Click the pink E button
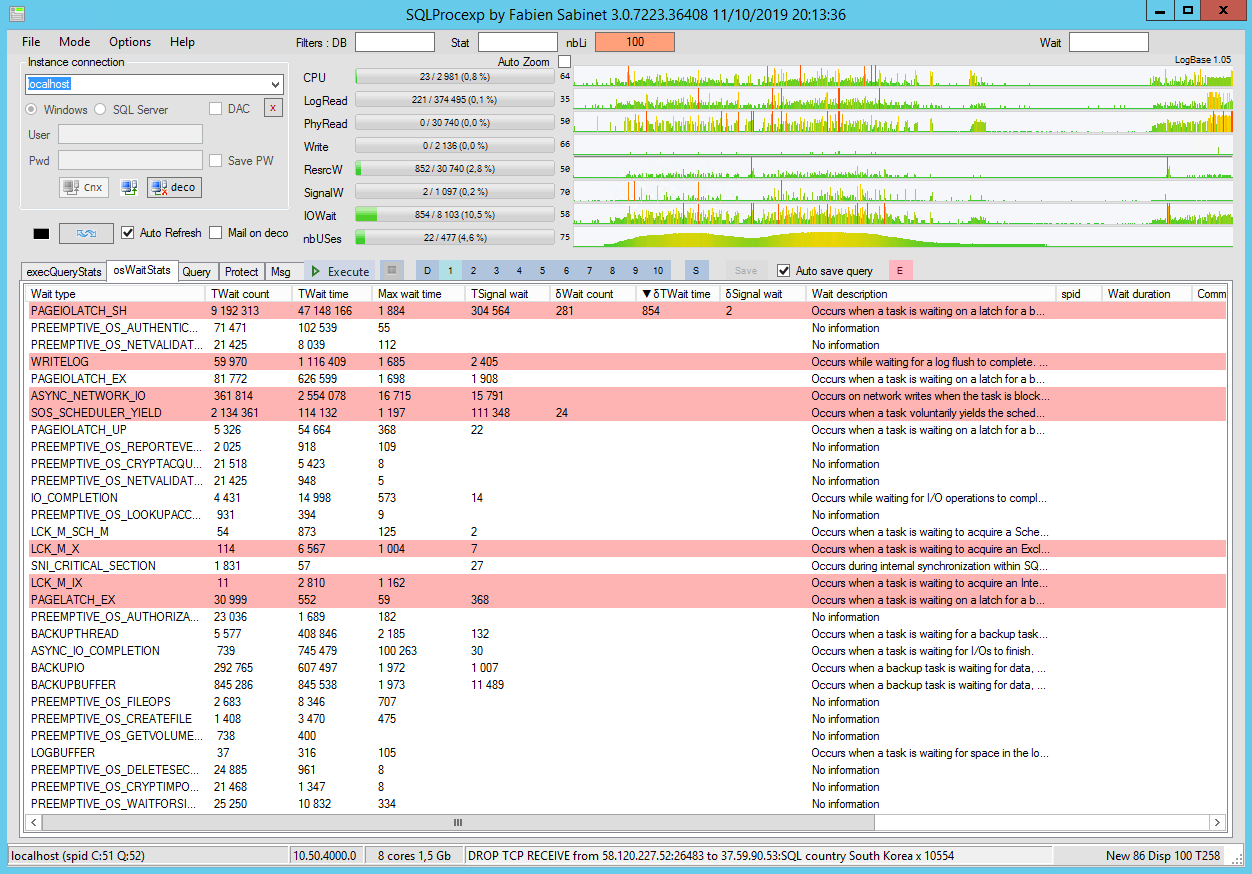 point(900,271)
